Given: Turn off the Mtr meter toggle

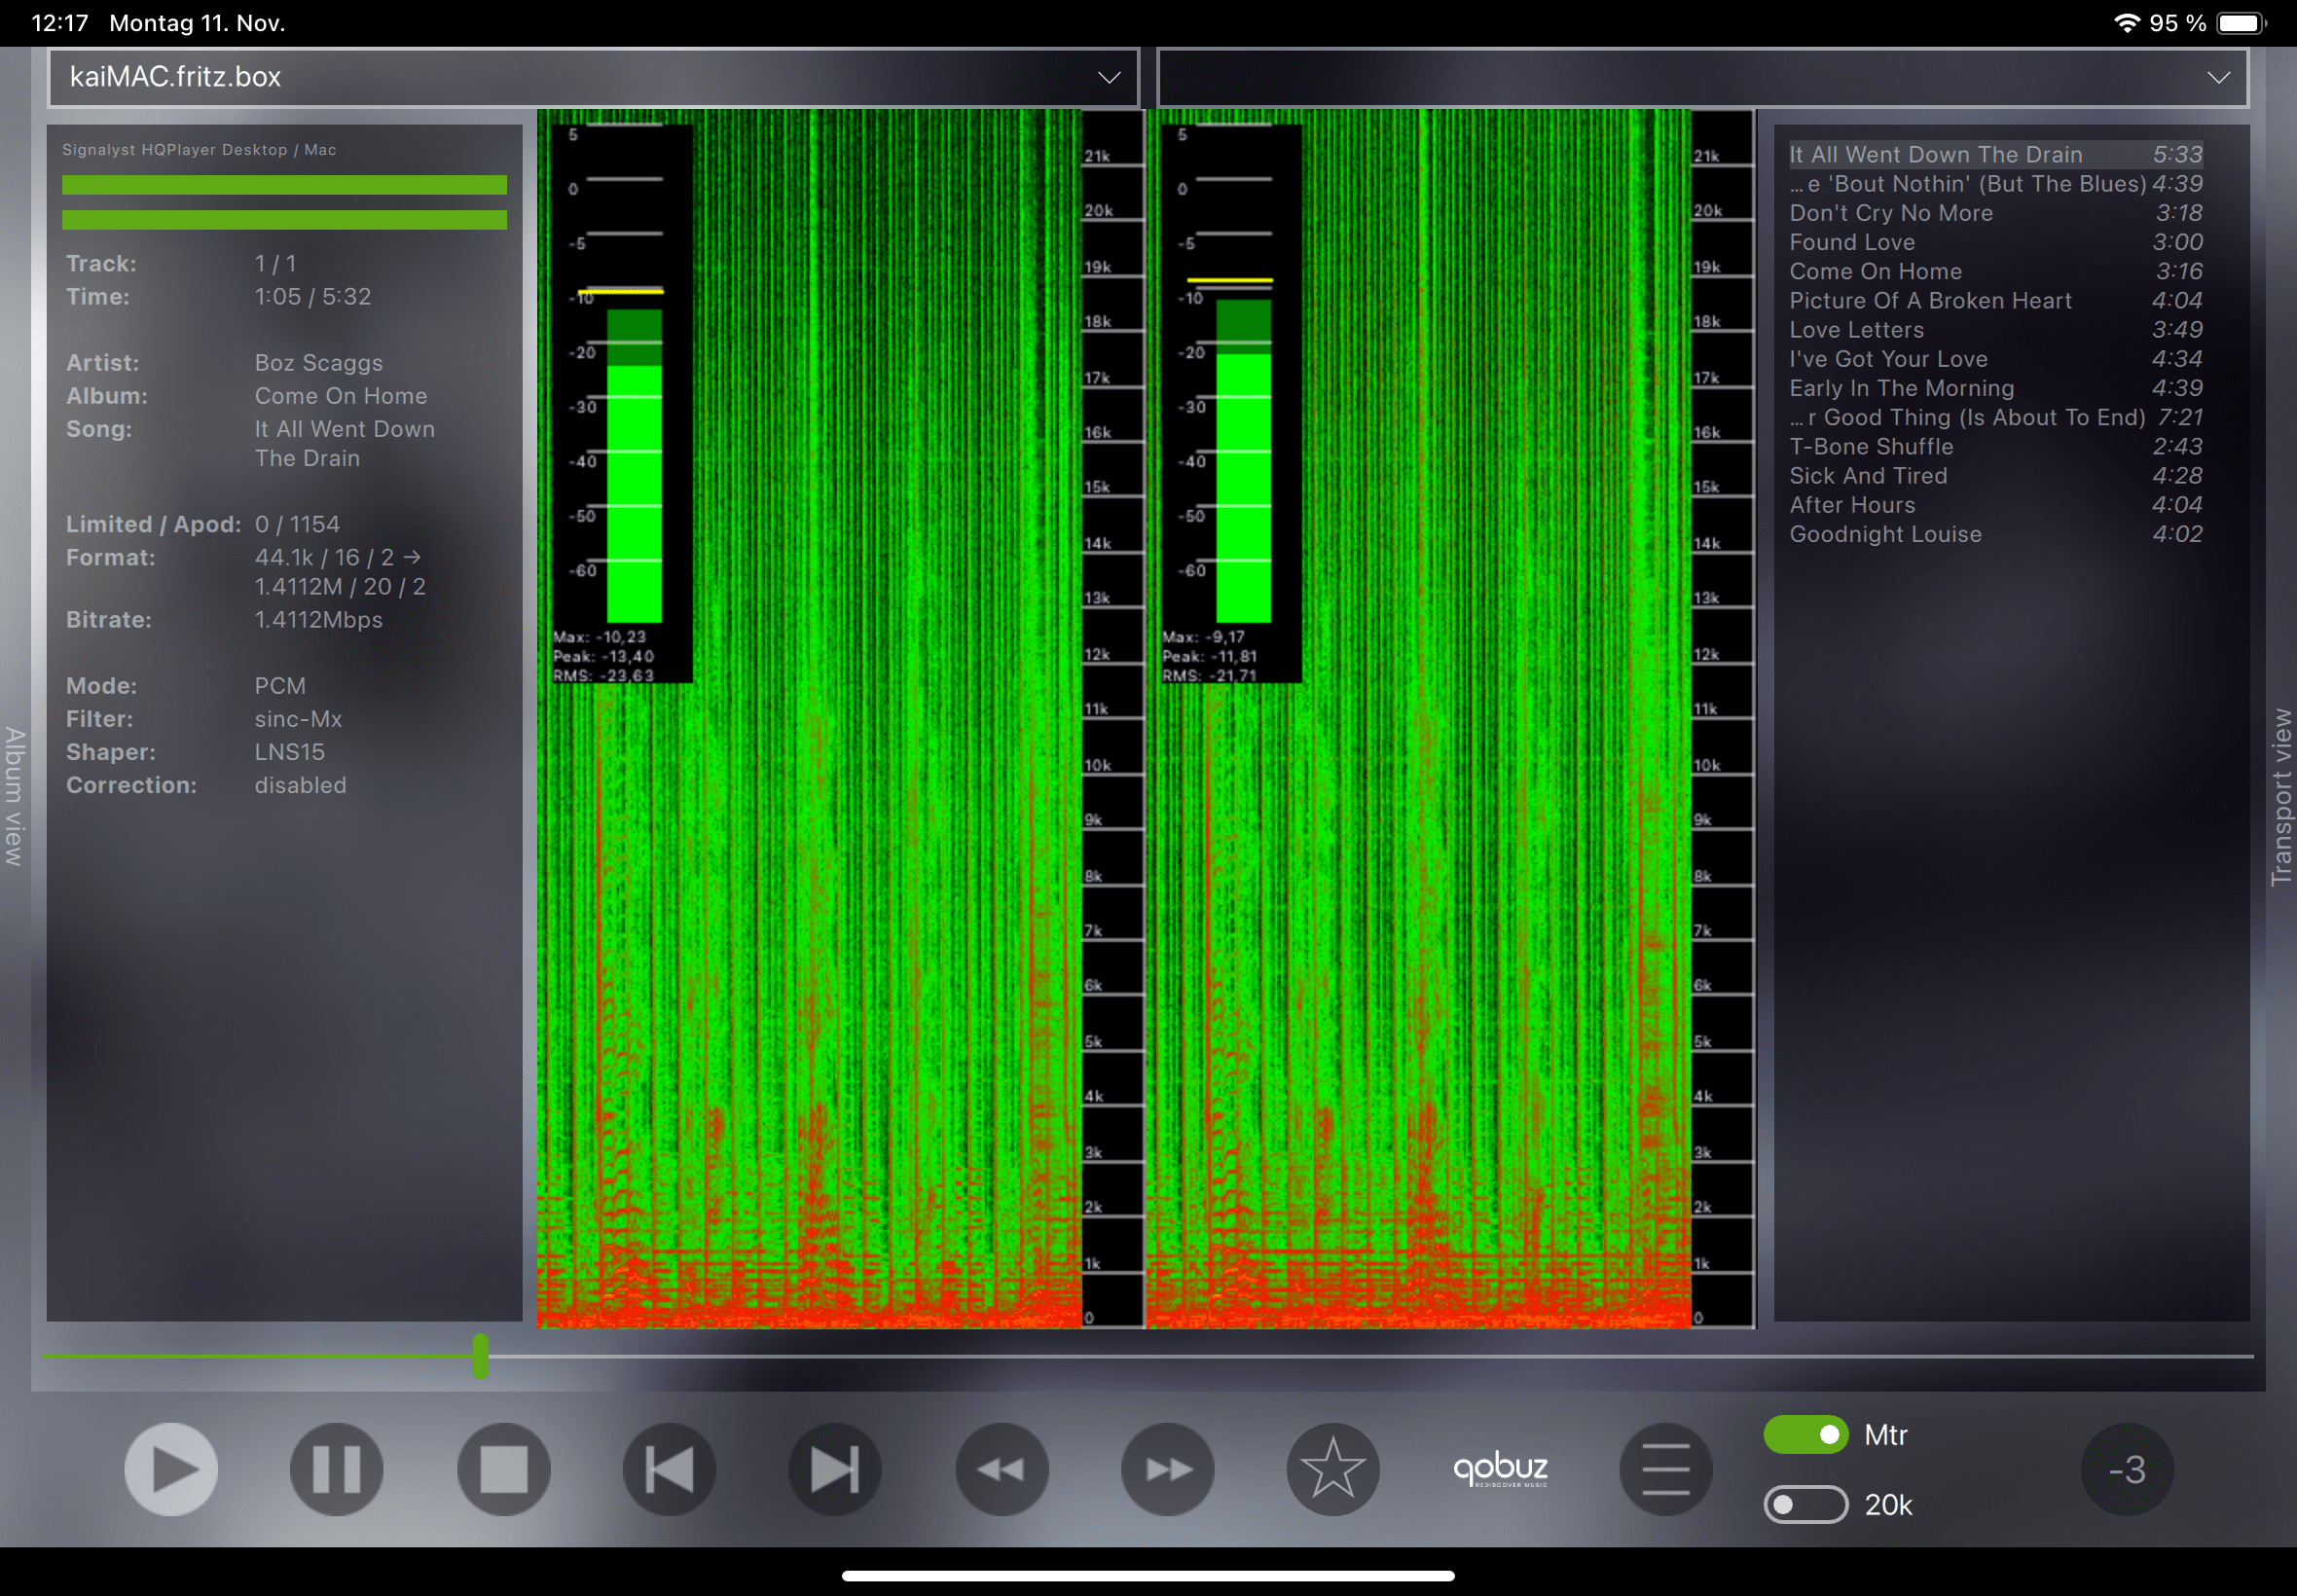Looking at the screenshot, I should pyautogui.click(x=1806, y=1435).
